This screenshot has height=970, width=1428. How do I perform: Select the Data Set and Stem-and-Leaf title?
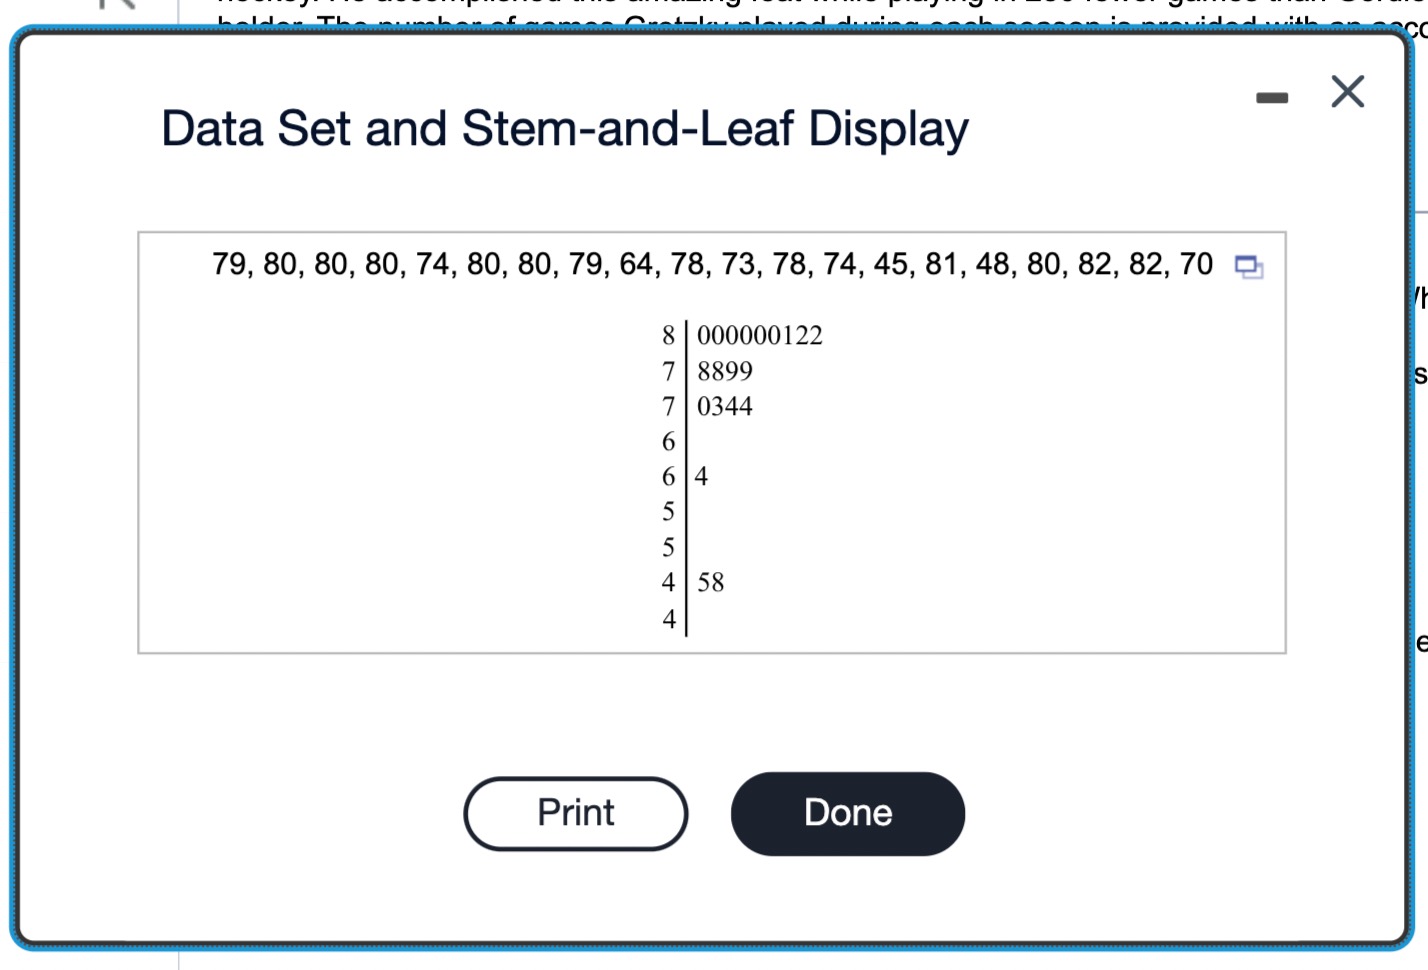click(x=563, y=126)
